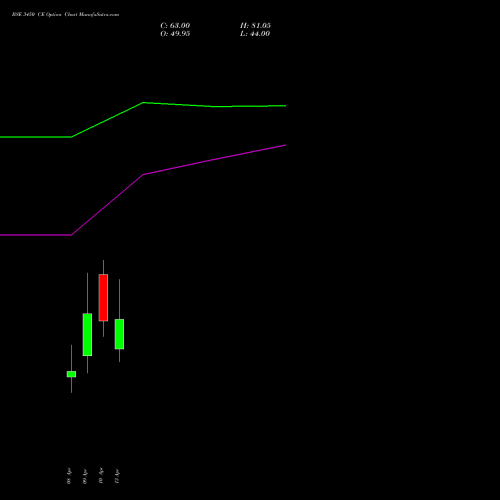500x500 pixels.
Task: Select the open value 'O: 49.95'
Action: (x=175, y=34)
